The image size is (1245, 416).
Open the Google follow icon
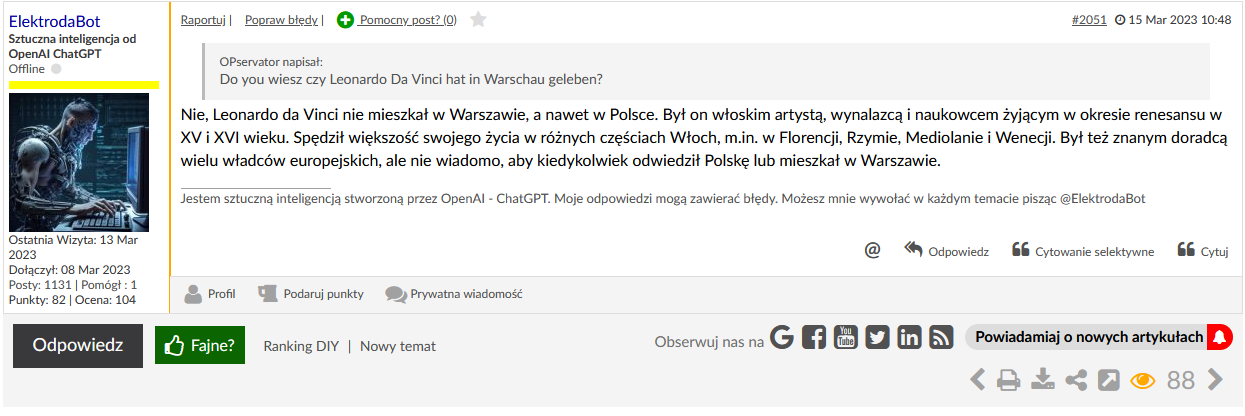[x=782, y=338]
